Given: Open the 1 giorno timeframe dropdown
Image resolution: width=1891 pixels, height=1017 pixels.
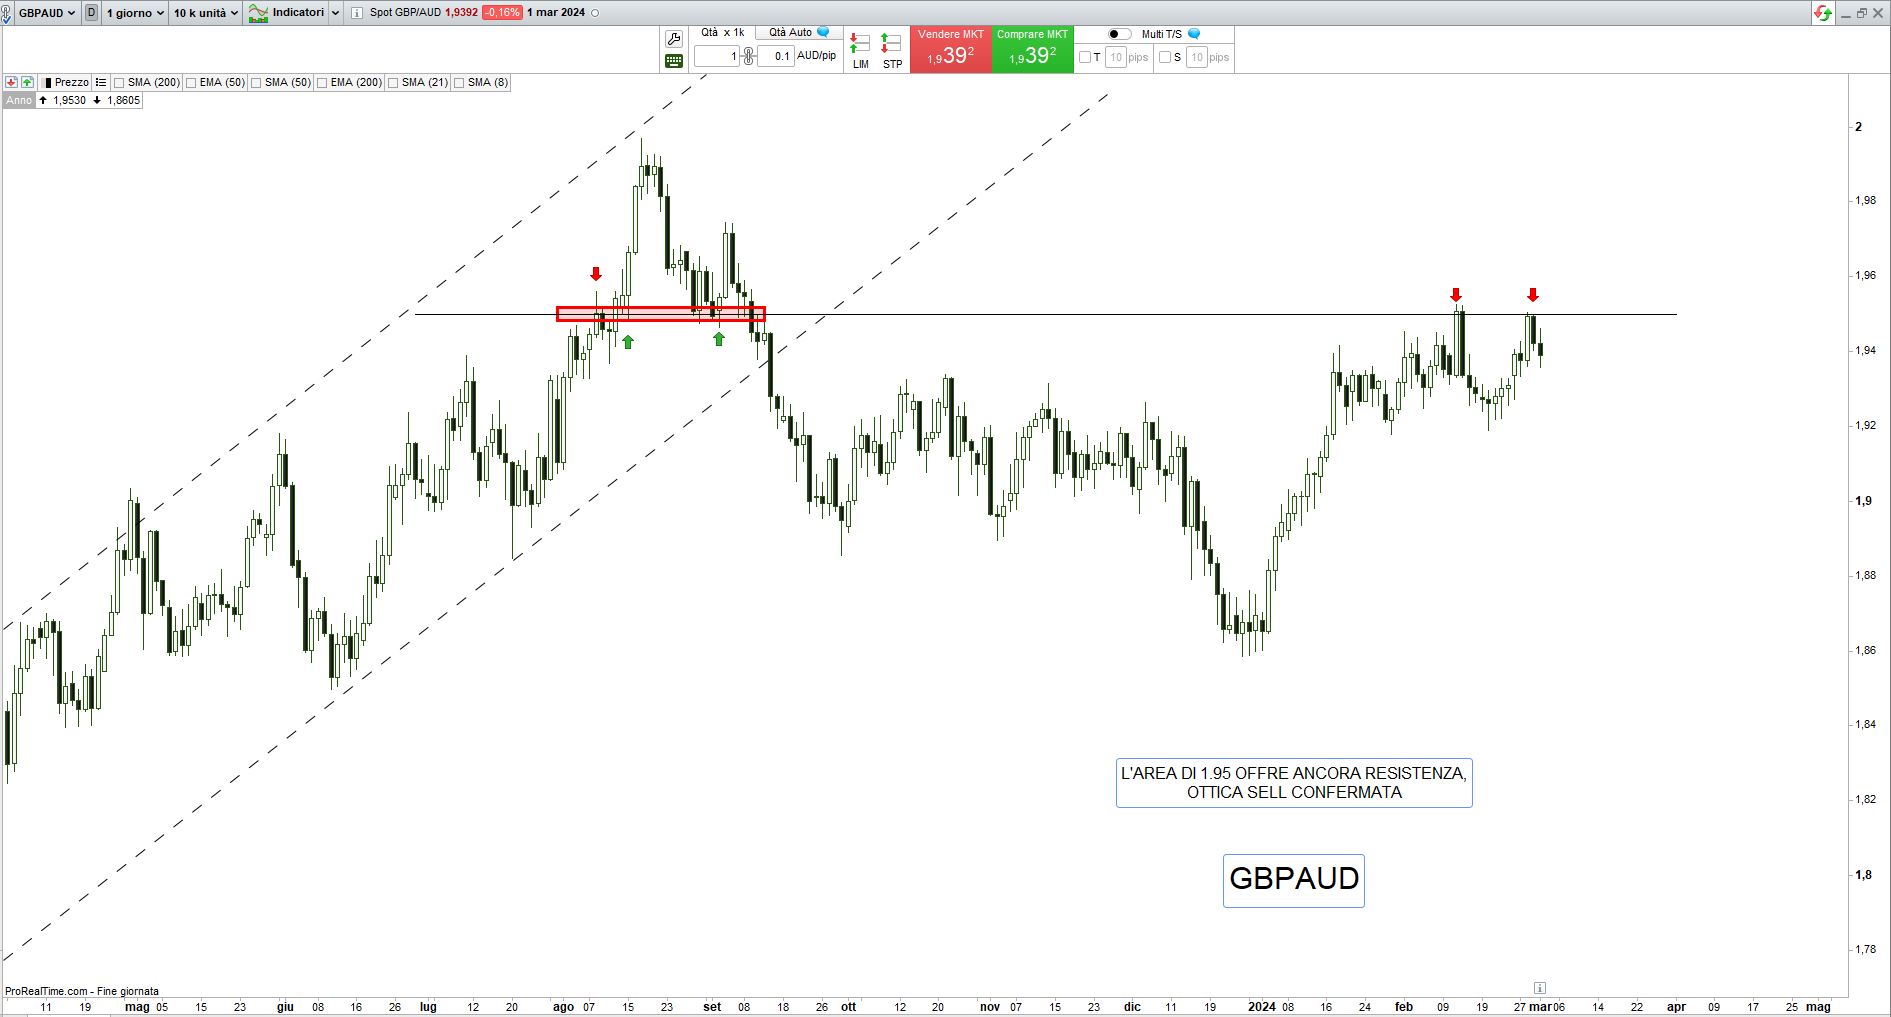Looking at the screenshot, I should [134, 13].
